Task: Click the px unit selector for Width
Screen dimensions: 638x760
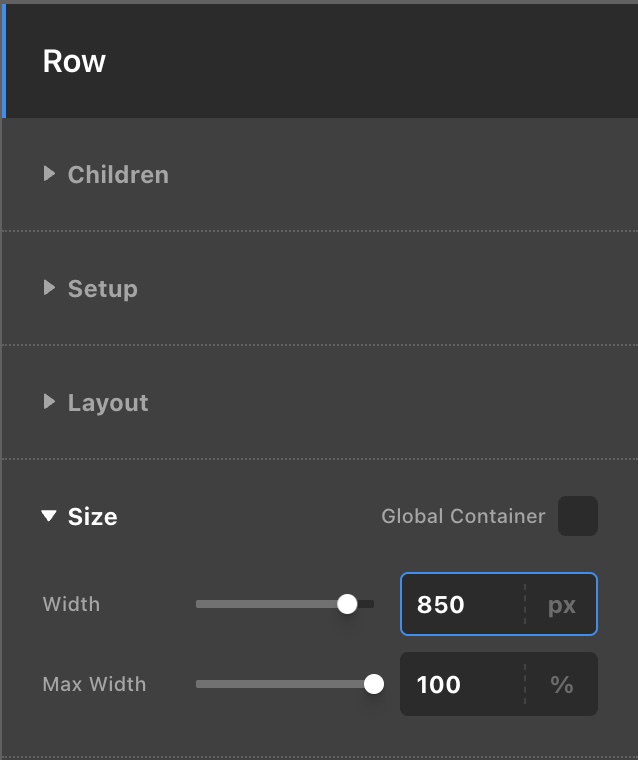Action: click(561, 604)
